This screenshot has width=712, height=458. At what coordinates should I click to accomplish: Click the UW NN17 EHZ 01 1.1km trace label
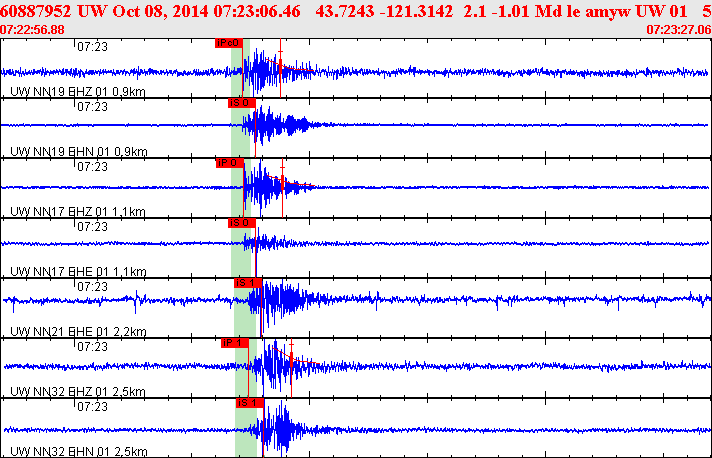78,211
